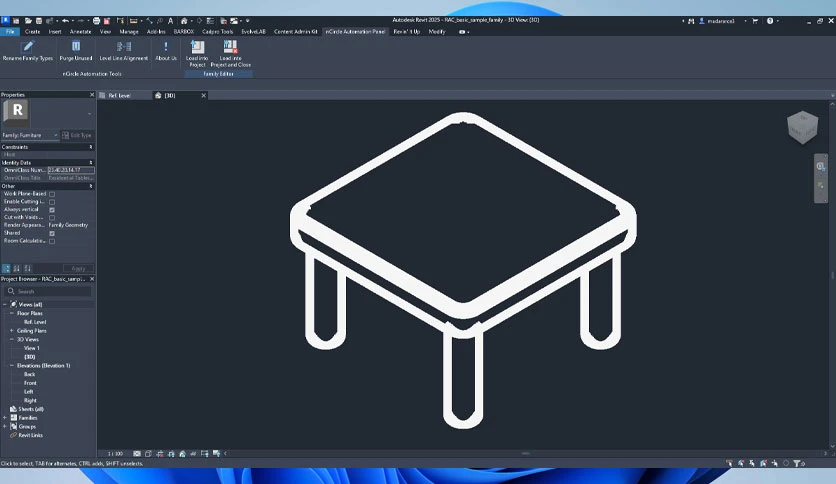
Task: Enable the Work Plane-Based checkbox
Action: point(52,194)
